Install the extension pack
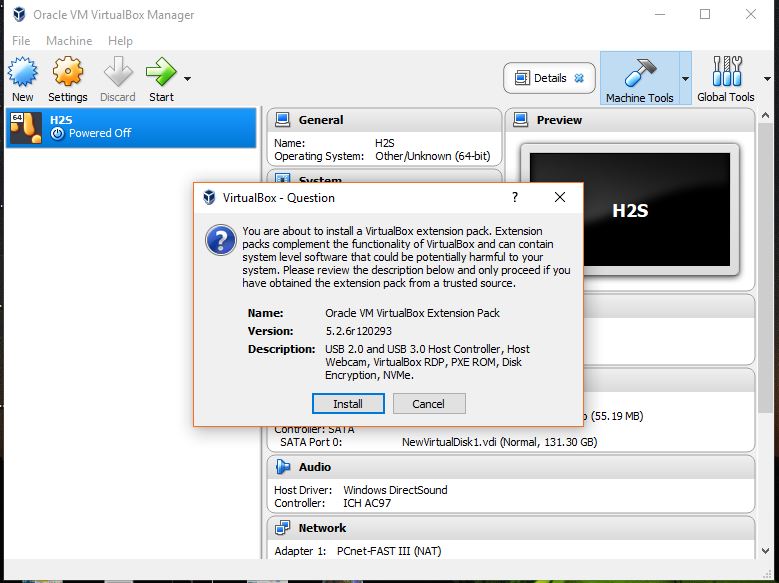Screen dimensions: 779x583 [348, 404]
